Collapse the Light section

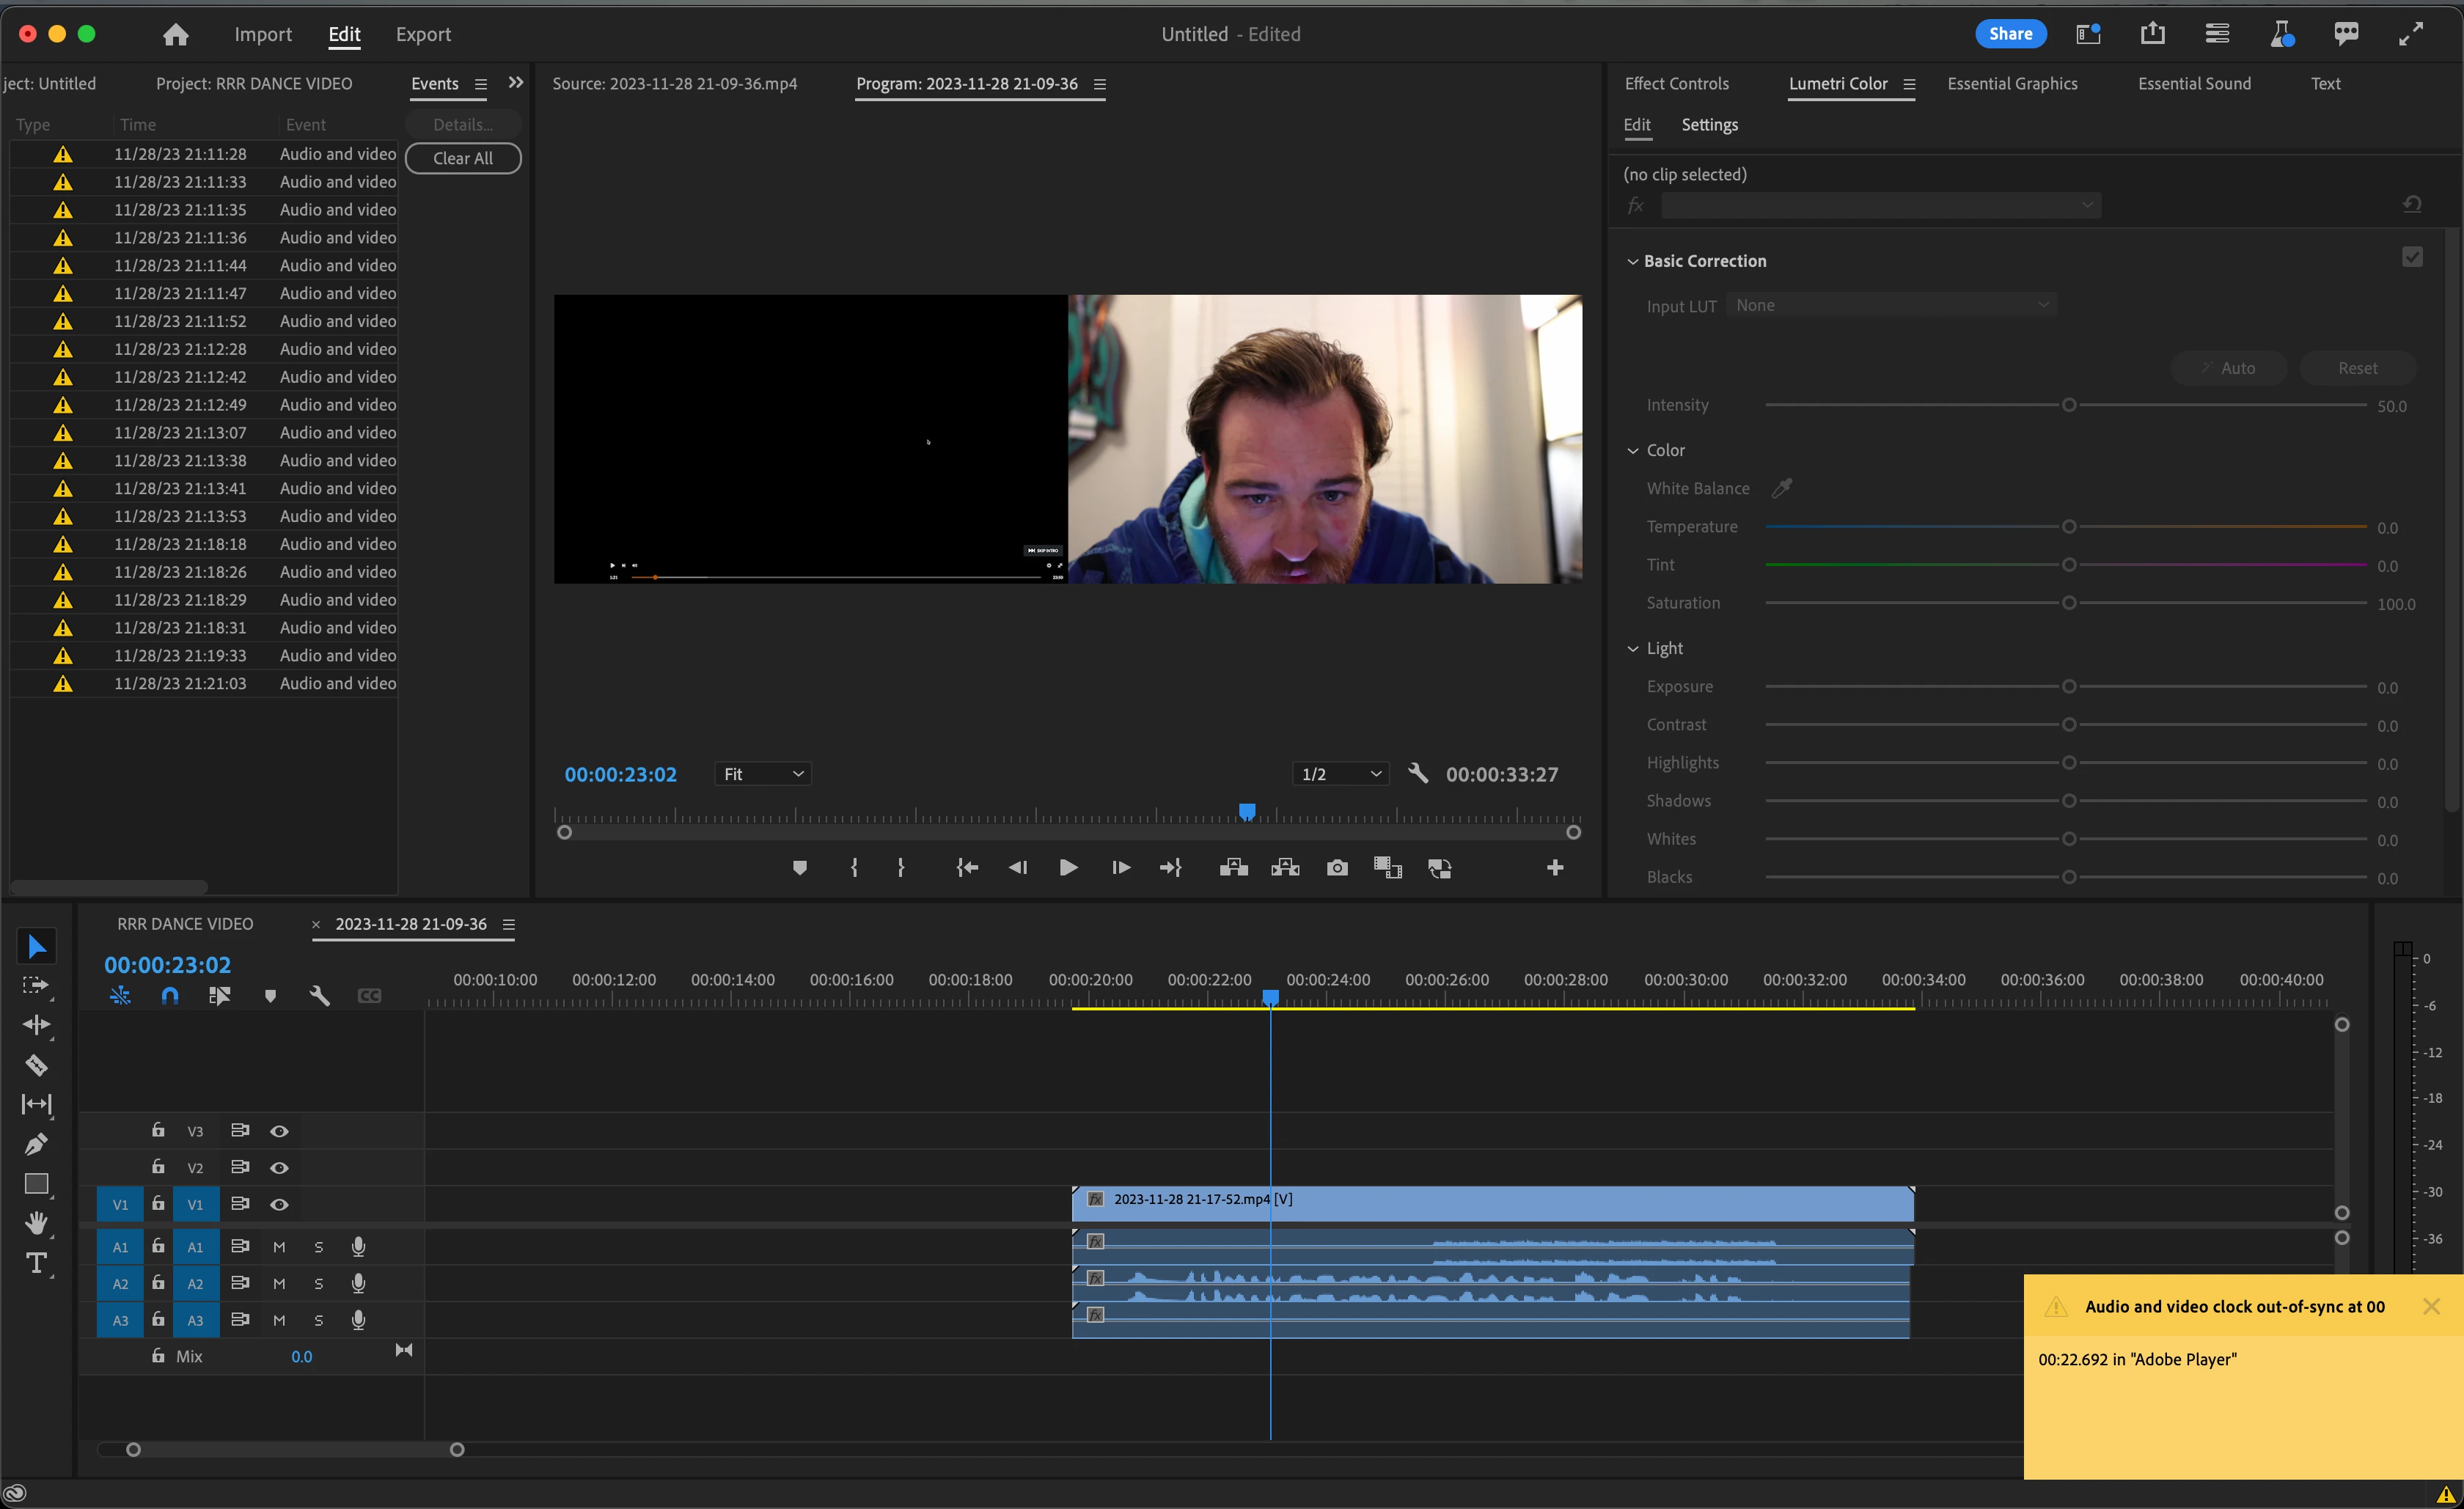pyautogui.click(x=1633, y=649)
